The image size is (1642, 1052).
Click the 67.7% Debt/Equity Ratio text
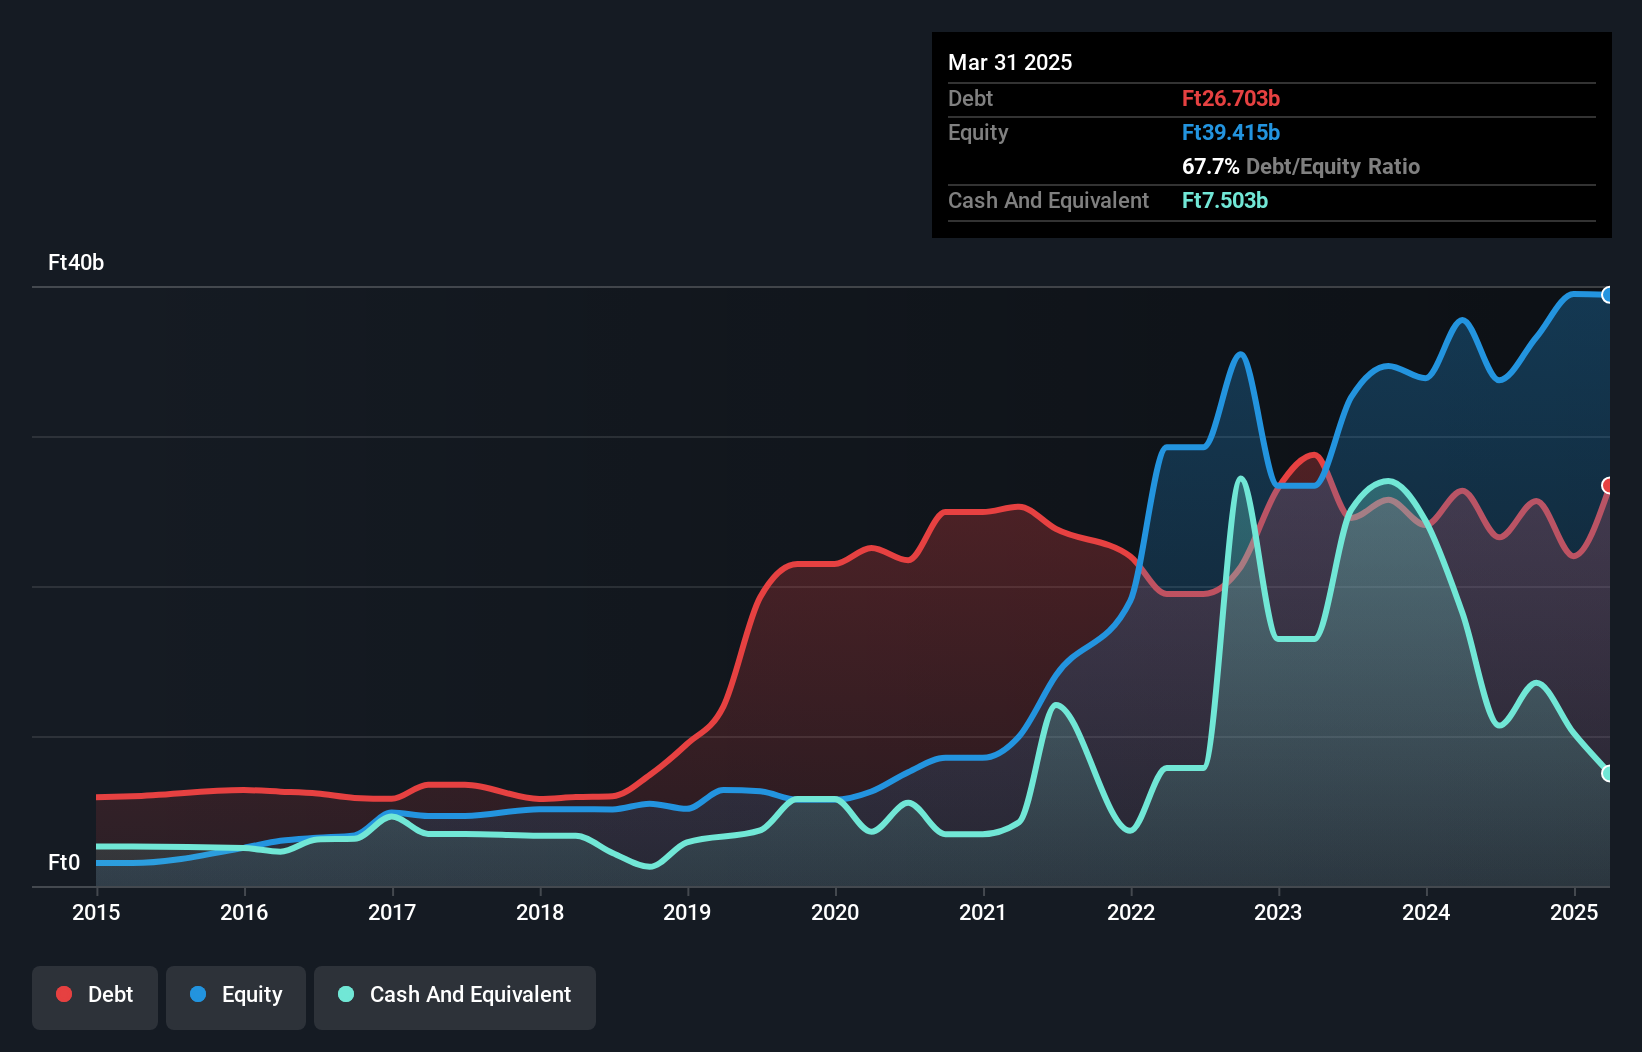(1300, 166)
